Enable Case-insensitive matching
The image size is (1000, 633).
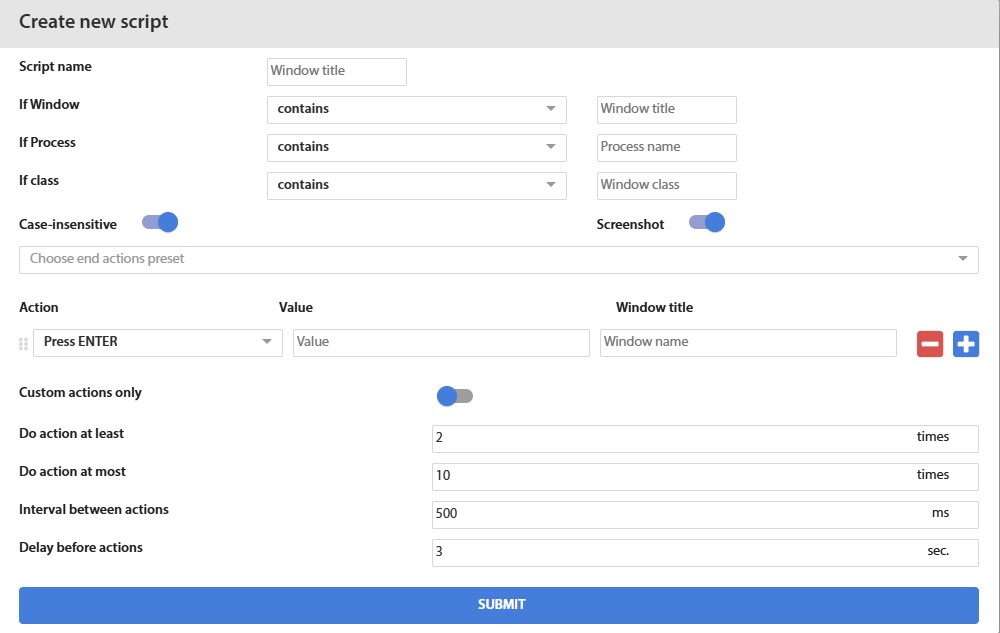(x=159, y=223)
